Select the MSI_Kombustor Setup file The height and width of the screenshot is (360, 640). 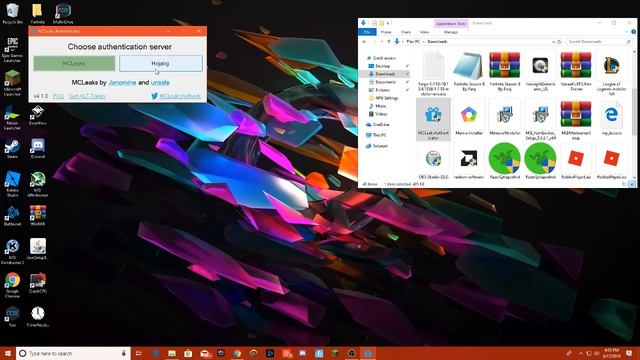tap(540, 119)
